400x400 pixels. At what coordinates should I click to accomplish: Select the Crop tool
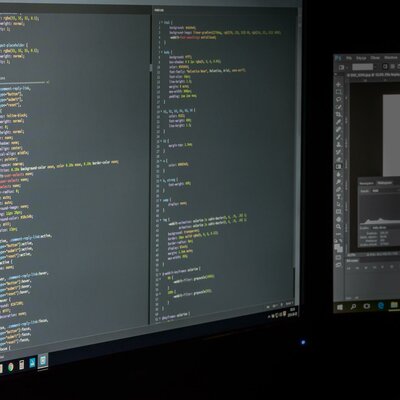[339, 114]
